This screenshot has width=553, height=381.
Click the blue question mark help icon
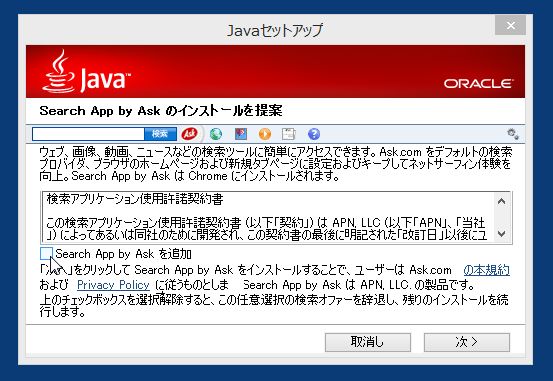click(x=314, y=134)
